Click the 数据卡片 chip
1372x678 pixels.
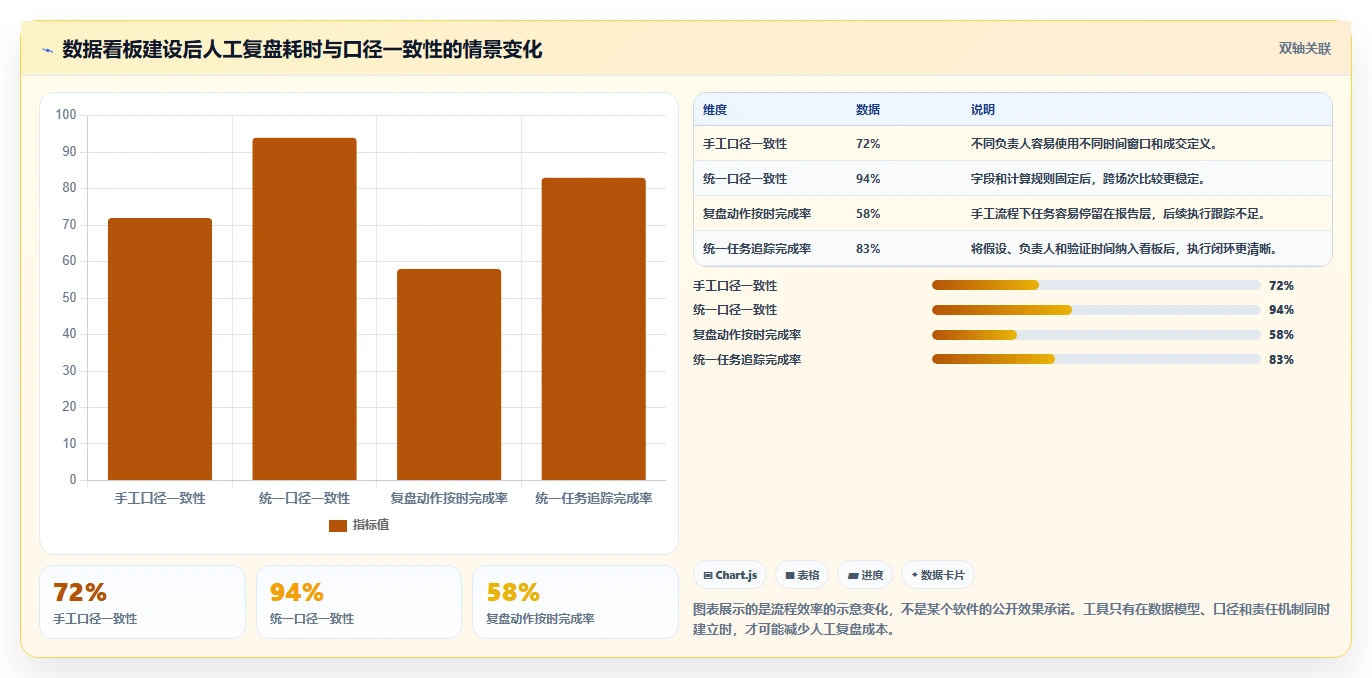937,575
